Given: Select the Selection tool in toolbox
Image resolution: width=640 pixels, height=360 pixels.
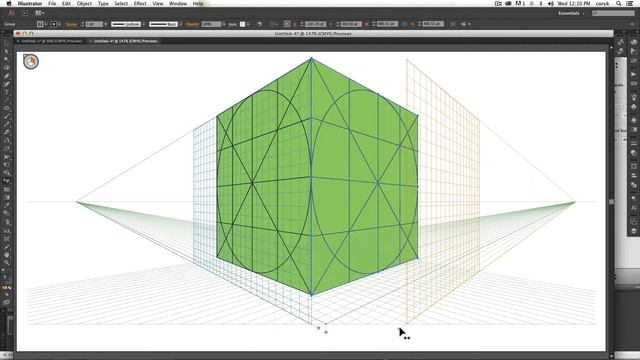Looking at the screenshot, I should (x=6, y=44).
